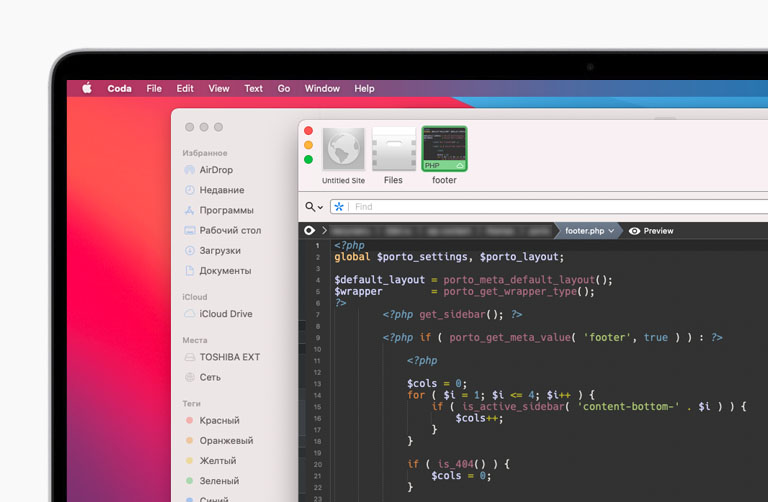Viewport: 768px width, 502px height.
Task: Open Программы in Finder sidebar
Action: [226, 210]
